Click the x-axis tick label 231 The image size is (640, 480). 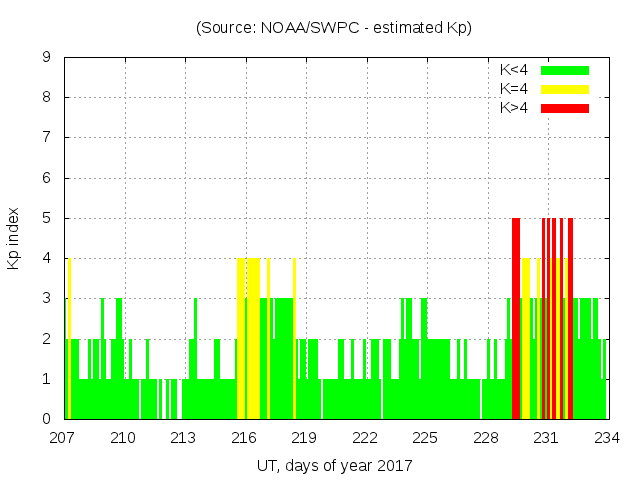click(546, 438)
